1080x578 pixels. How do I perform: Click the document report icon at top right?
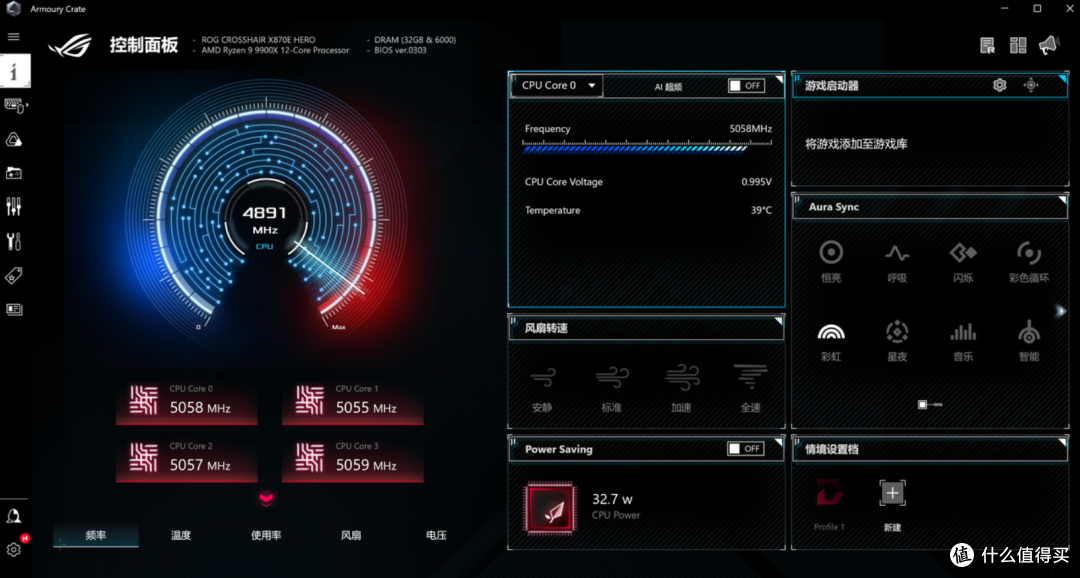click(x=988, y=45)
